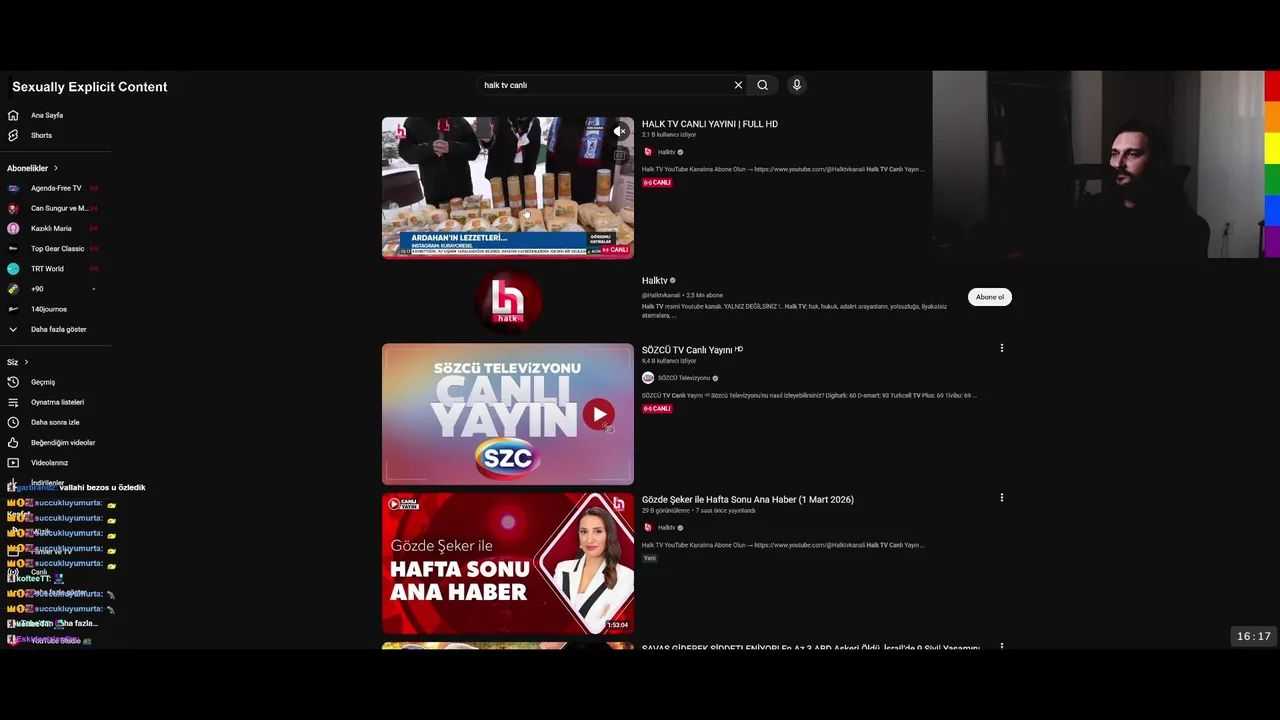Open SÖZCÜ Canlı Yayın thumbnail
Viewport: 1280px width, 720px height.
508,414
